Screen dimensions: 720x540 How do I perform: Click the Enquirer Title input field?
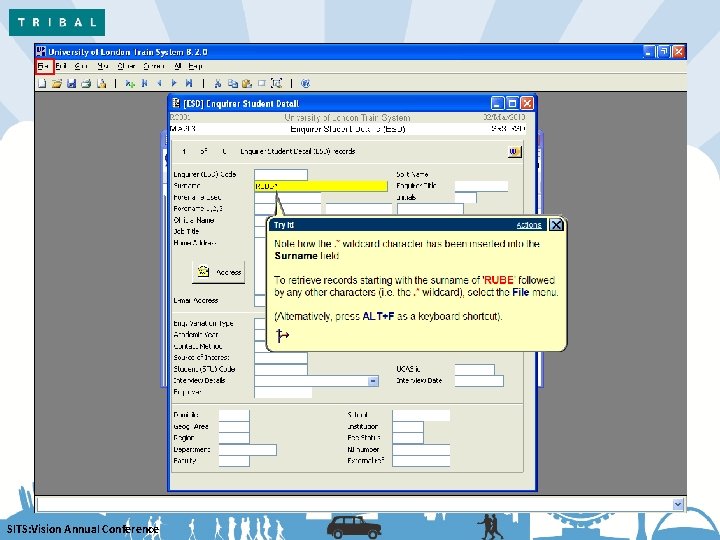coord(481,186)
